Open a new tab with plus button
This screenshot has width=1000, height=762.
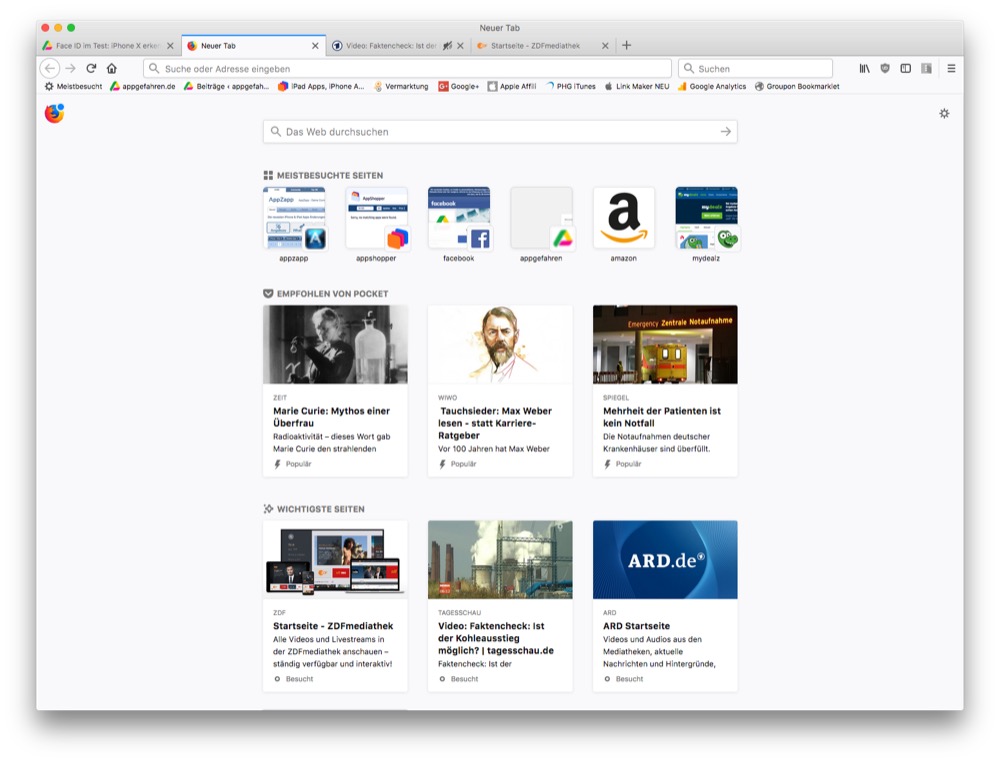626,45
